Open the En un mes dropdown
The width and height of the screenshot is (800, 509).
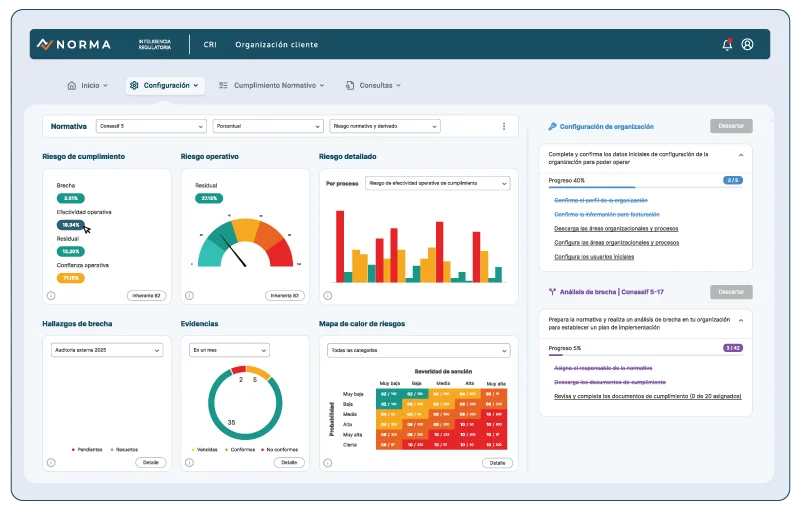229,350
